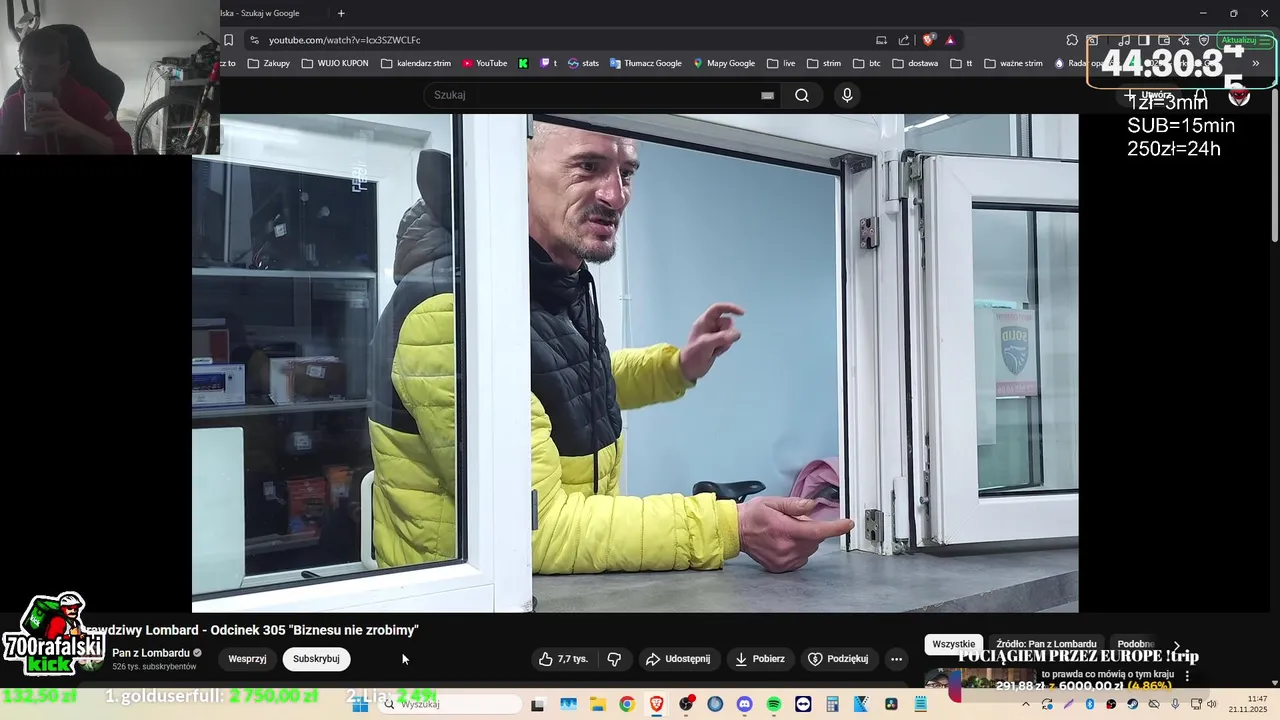Click the Subskrybuj subscribe button
The image size is (1280, 720).
[x=316, y=659]
